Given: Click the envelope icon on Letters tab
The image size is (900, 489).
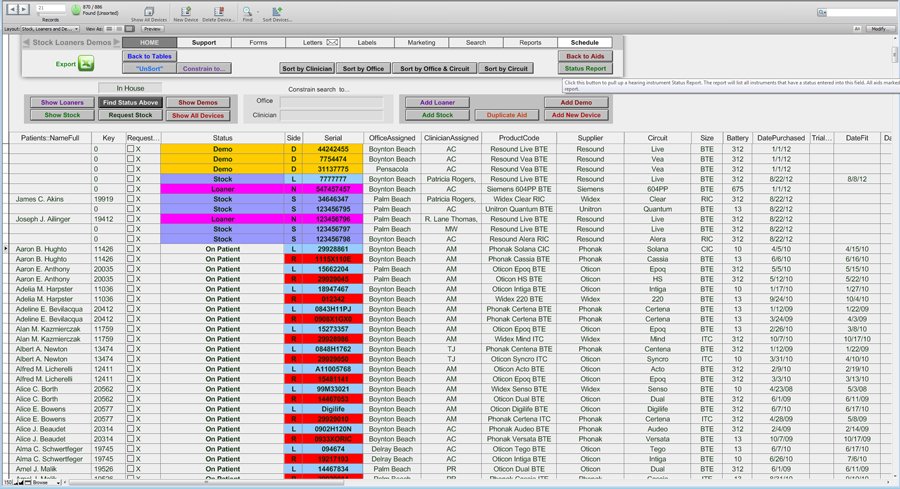Looking at the screenshot, I should coord(332,42).
